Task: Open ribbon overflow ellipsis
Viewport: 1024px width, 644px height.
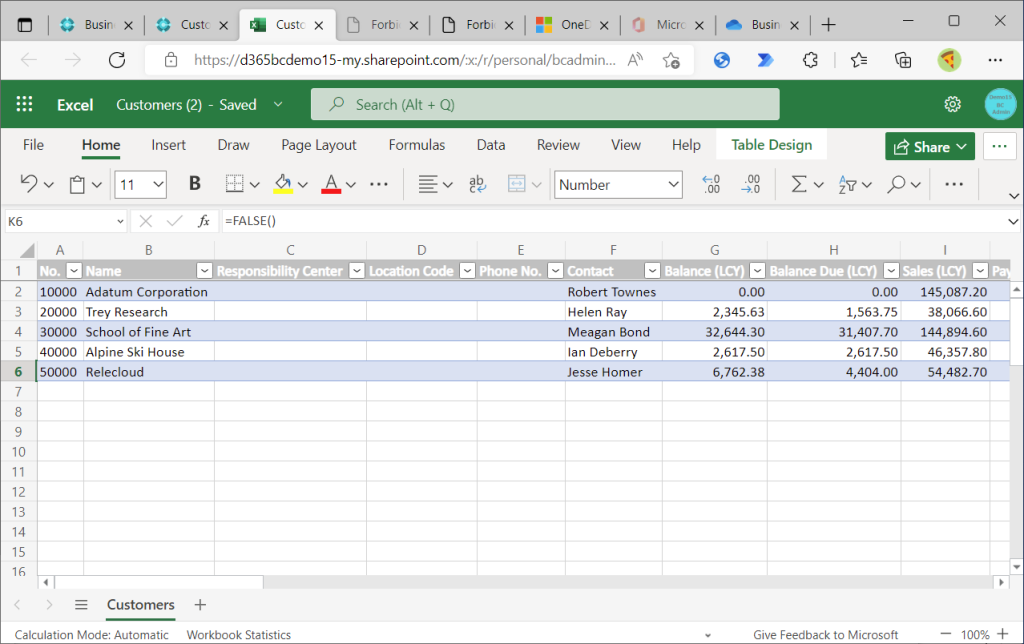Action: click(954, 184)
